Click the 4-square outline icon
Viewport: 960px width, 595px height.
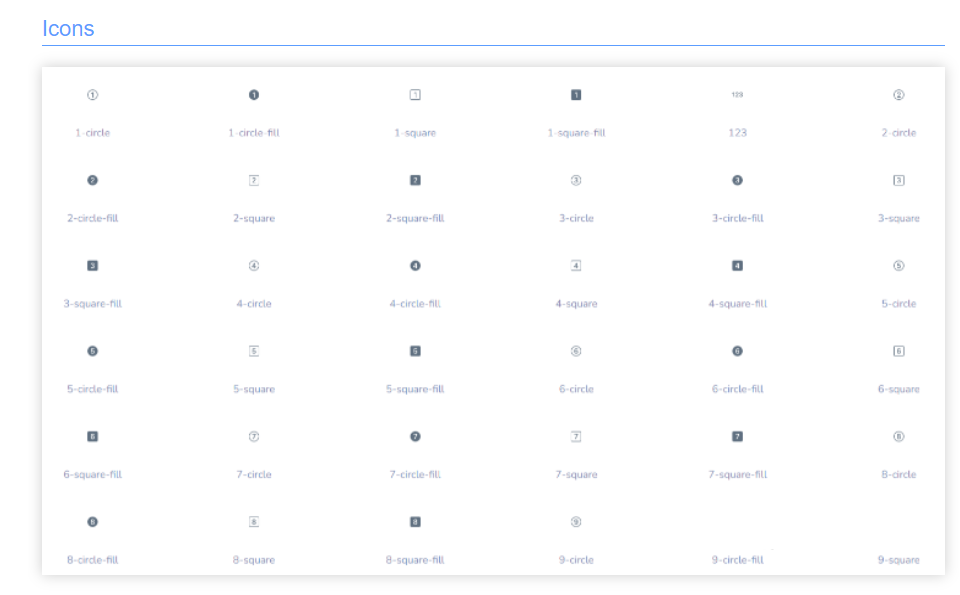pyautogui.click(x=576, y=266)
